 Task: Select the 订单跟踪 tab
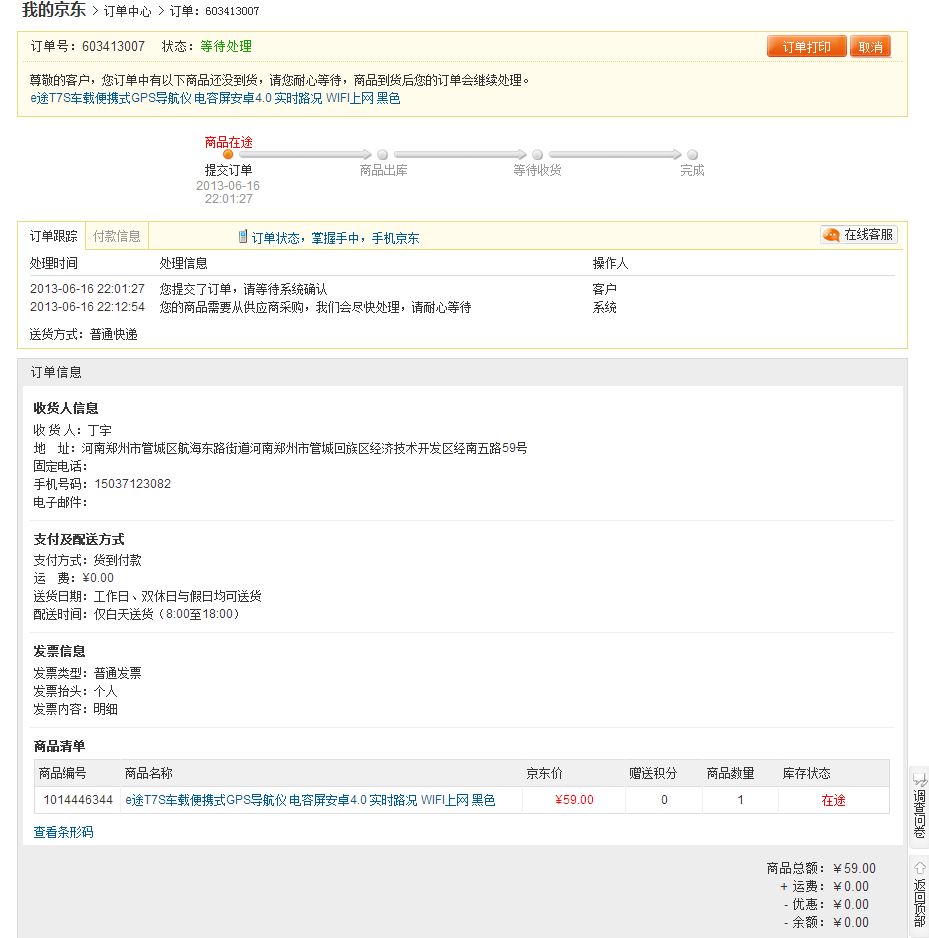pyautogui.click(x=54, y=235)
